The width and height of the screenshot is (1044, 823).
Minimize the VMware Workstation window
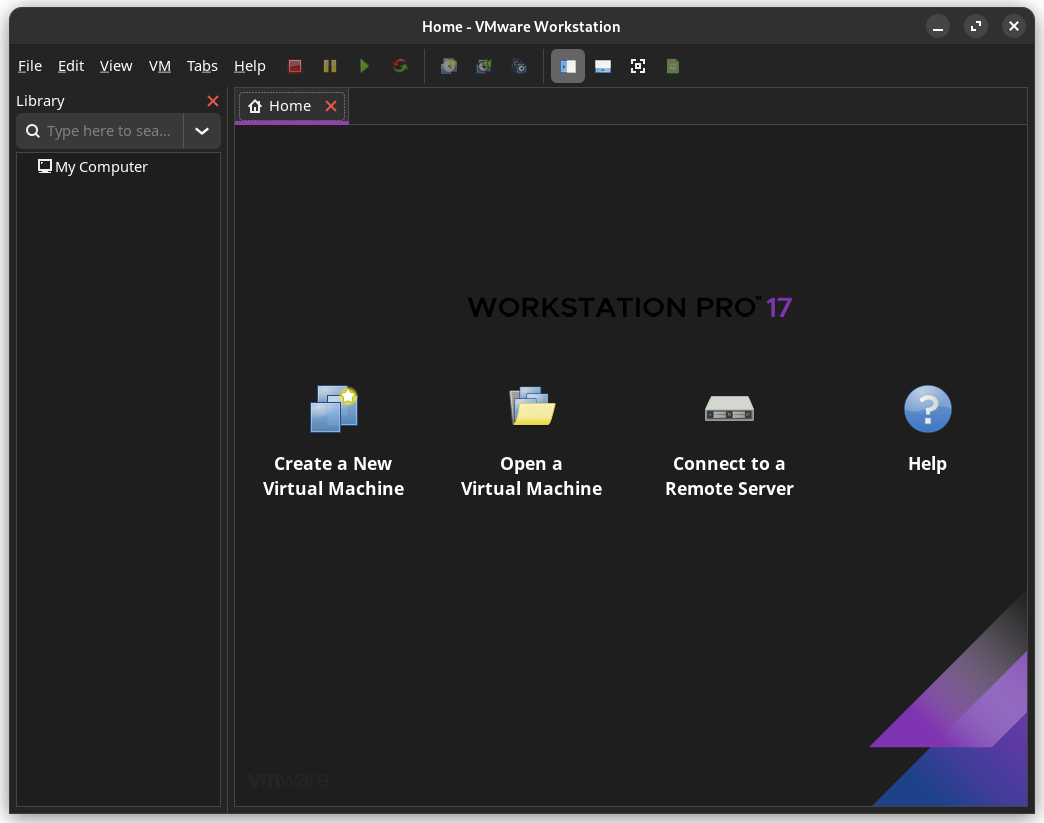pyautogui.click(x=938, y=27)
